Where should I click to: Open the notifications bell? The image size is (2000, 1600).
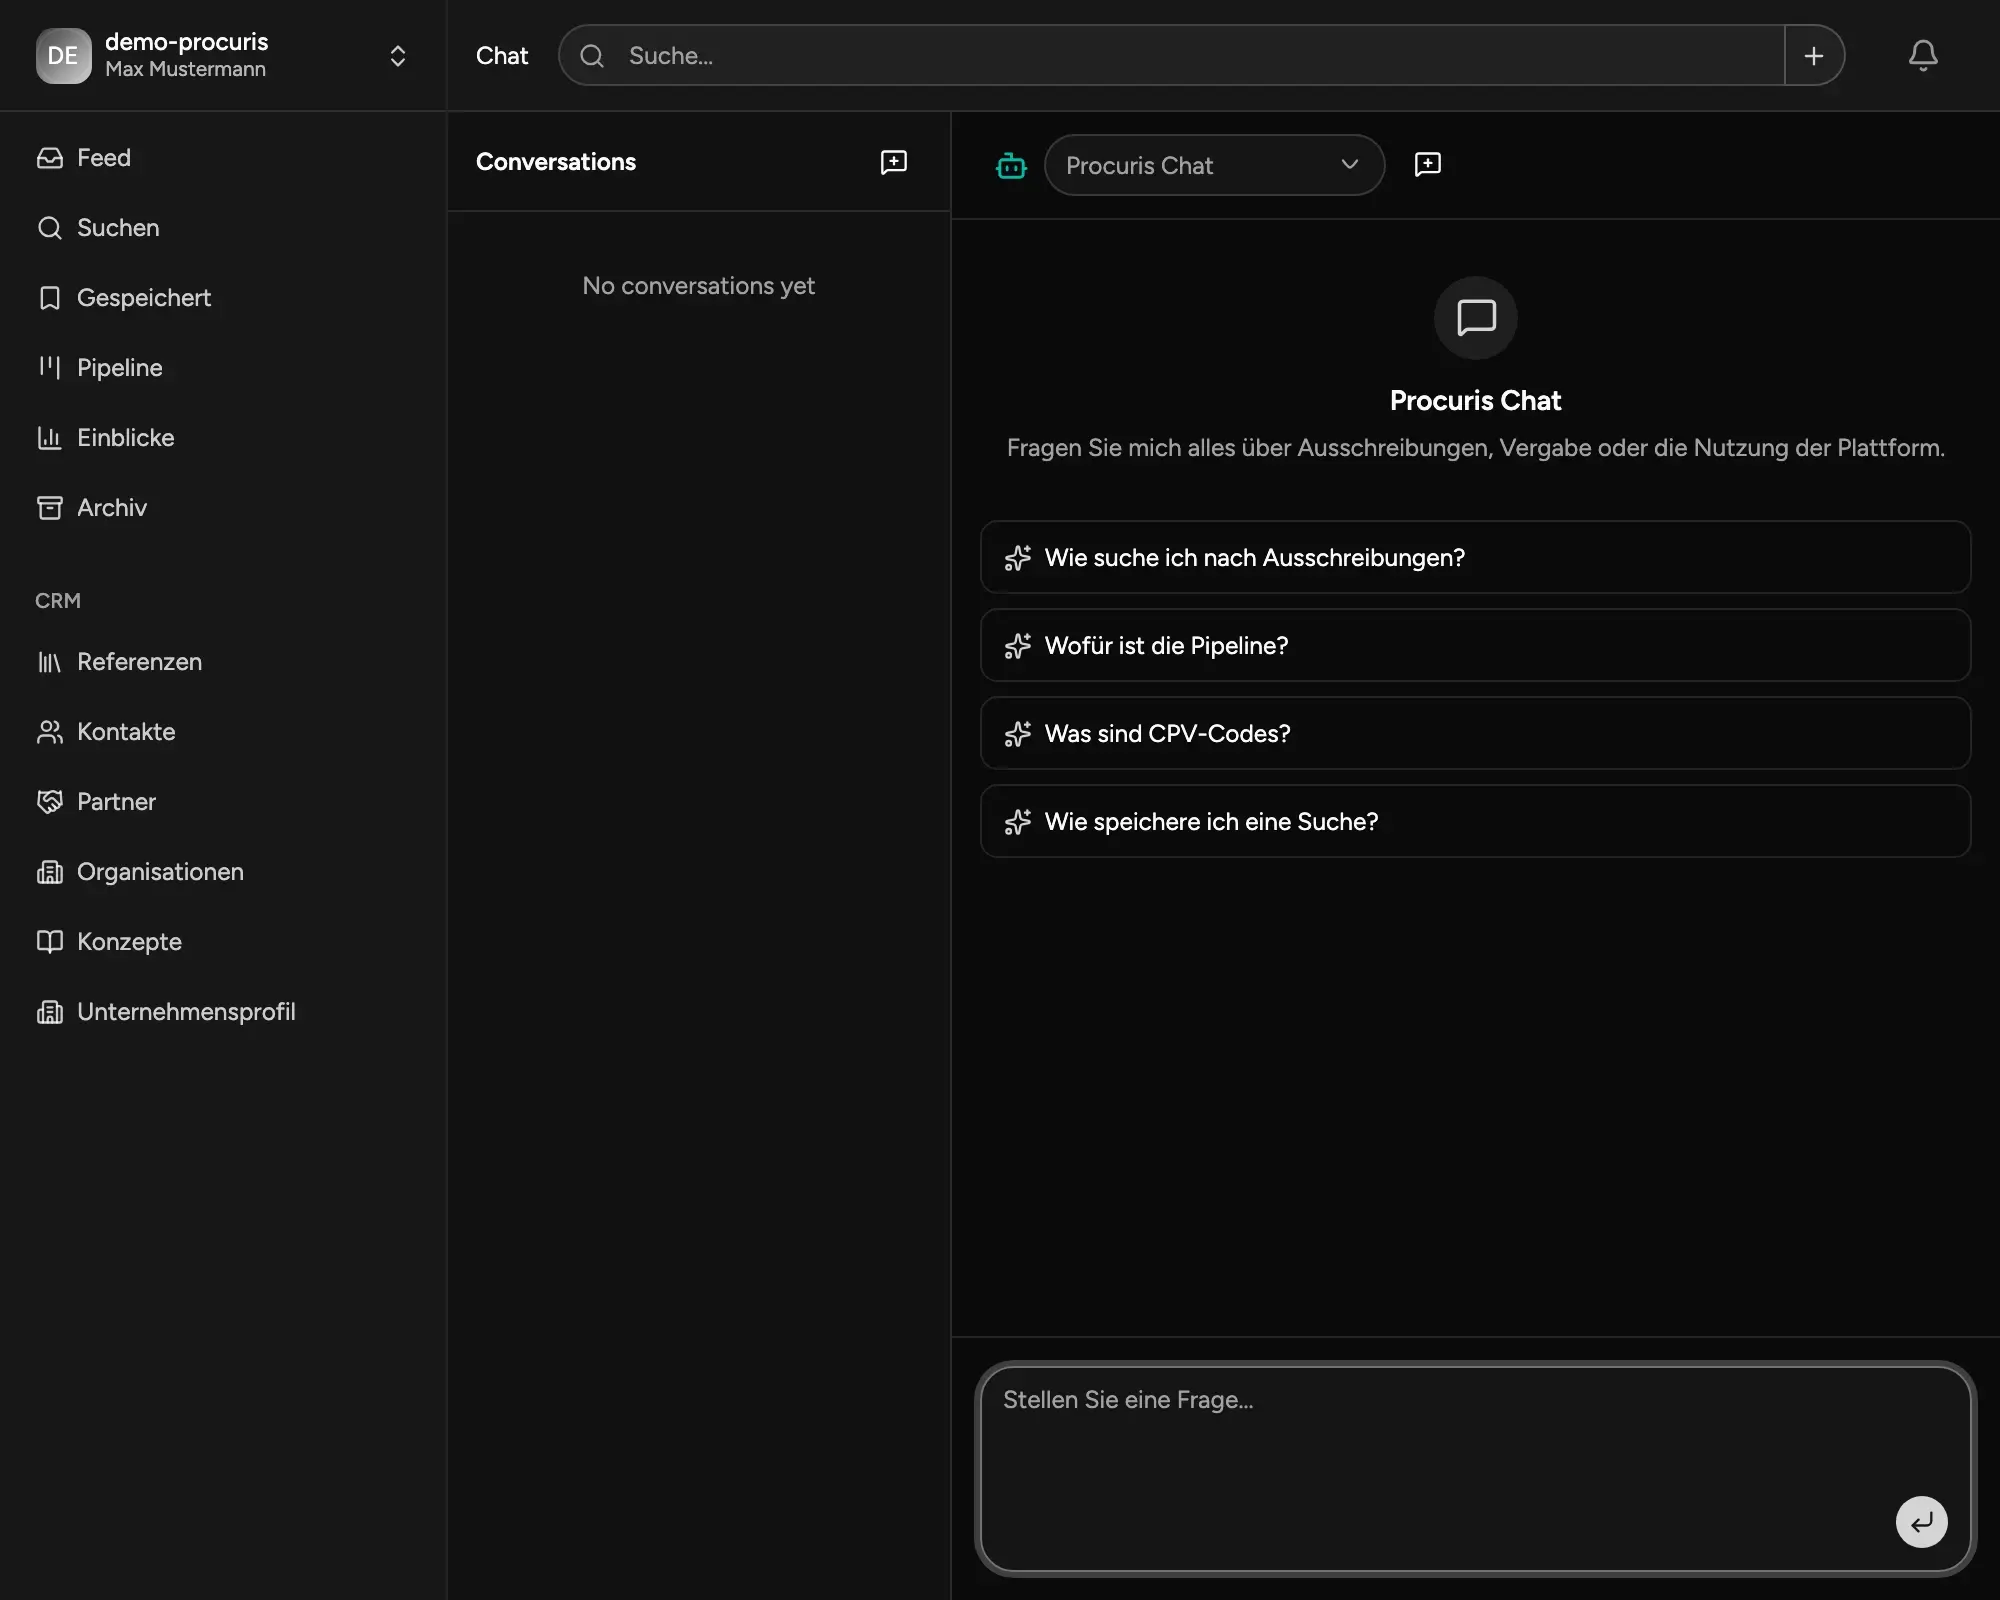click(x=1923, y=55)
